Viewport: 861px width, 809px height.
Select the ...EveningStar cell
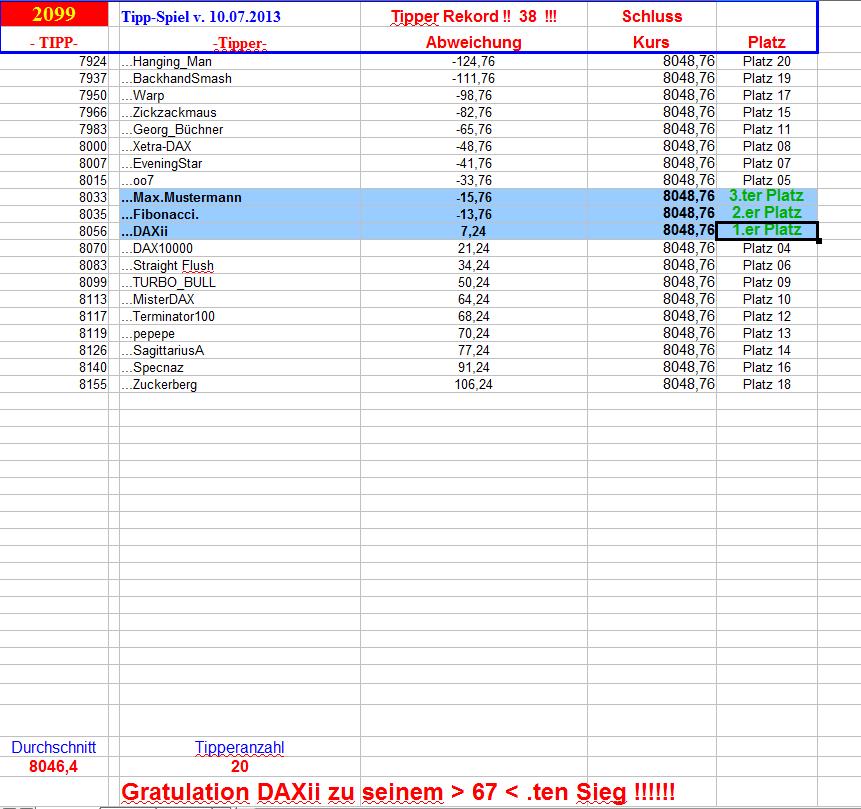point(239,164)
